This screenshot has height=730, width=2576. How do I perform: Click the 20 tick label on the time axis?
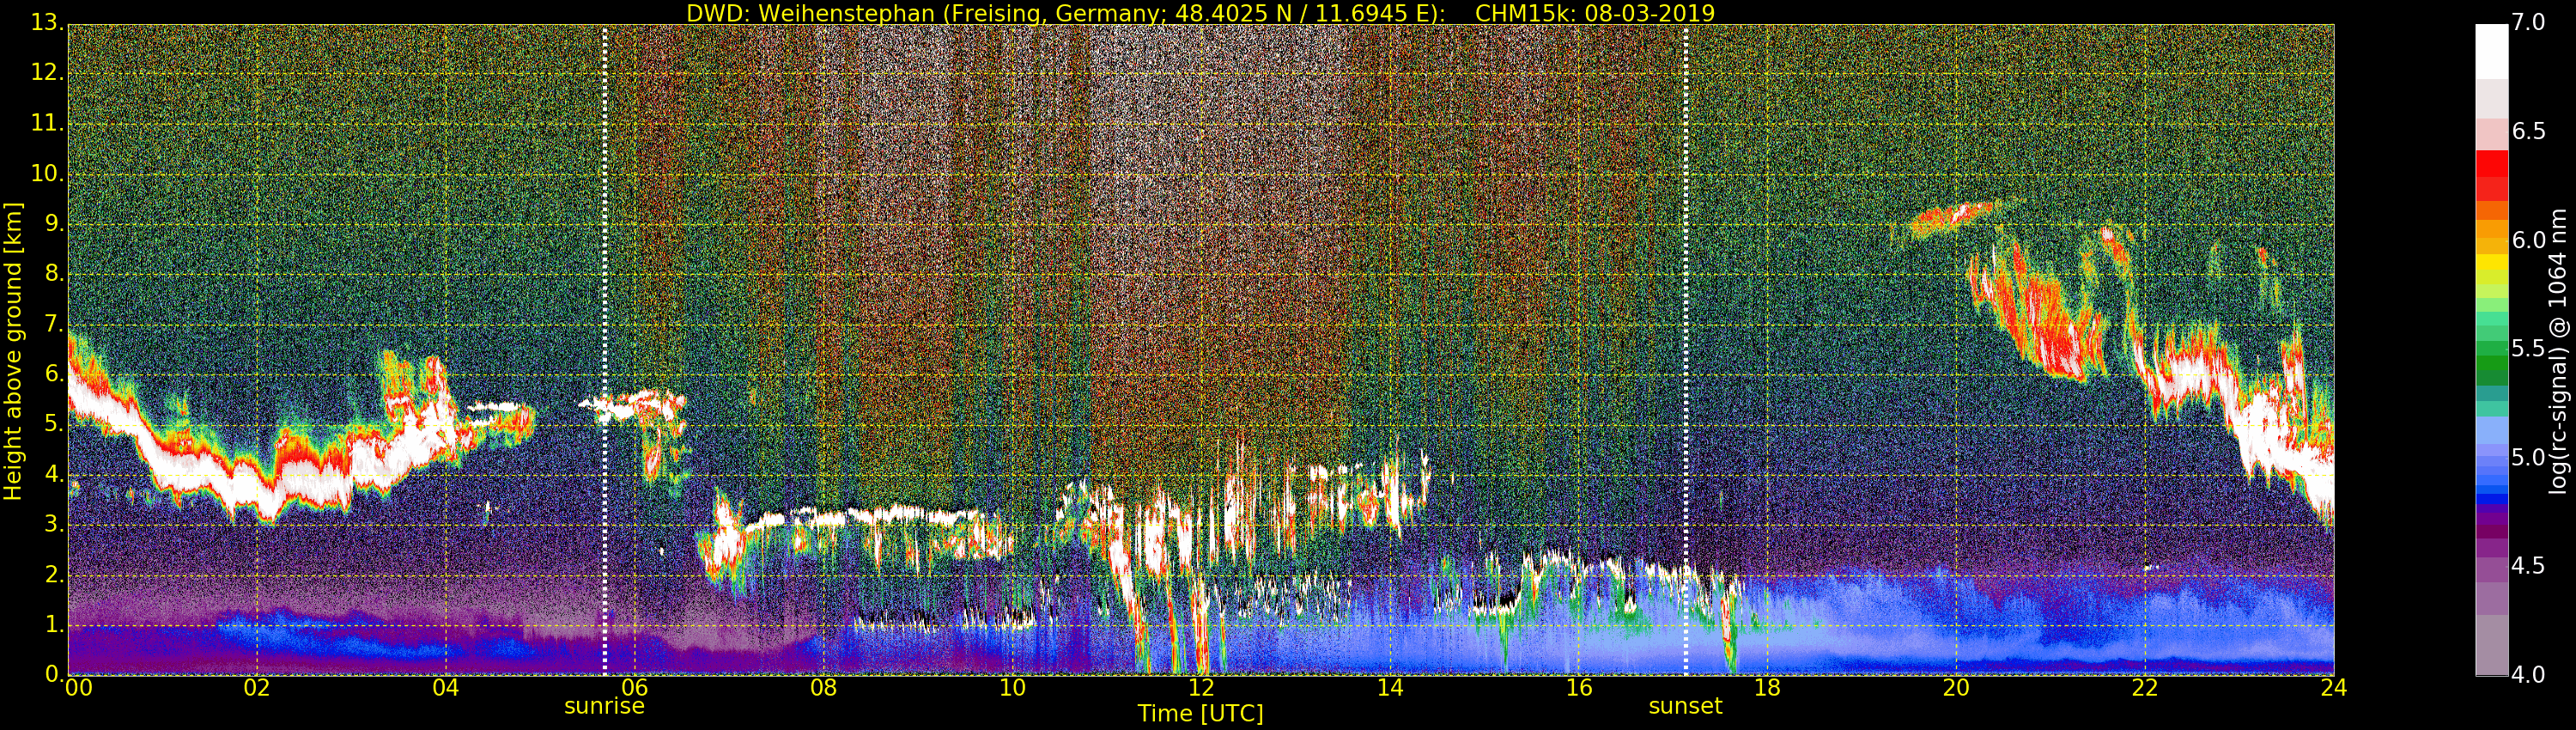1956,688
